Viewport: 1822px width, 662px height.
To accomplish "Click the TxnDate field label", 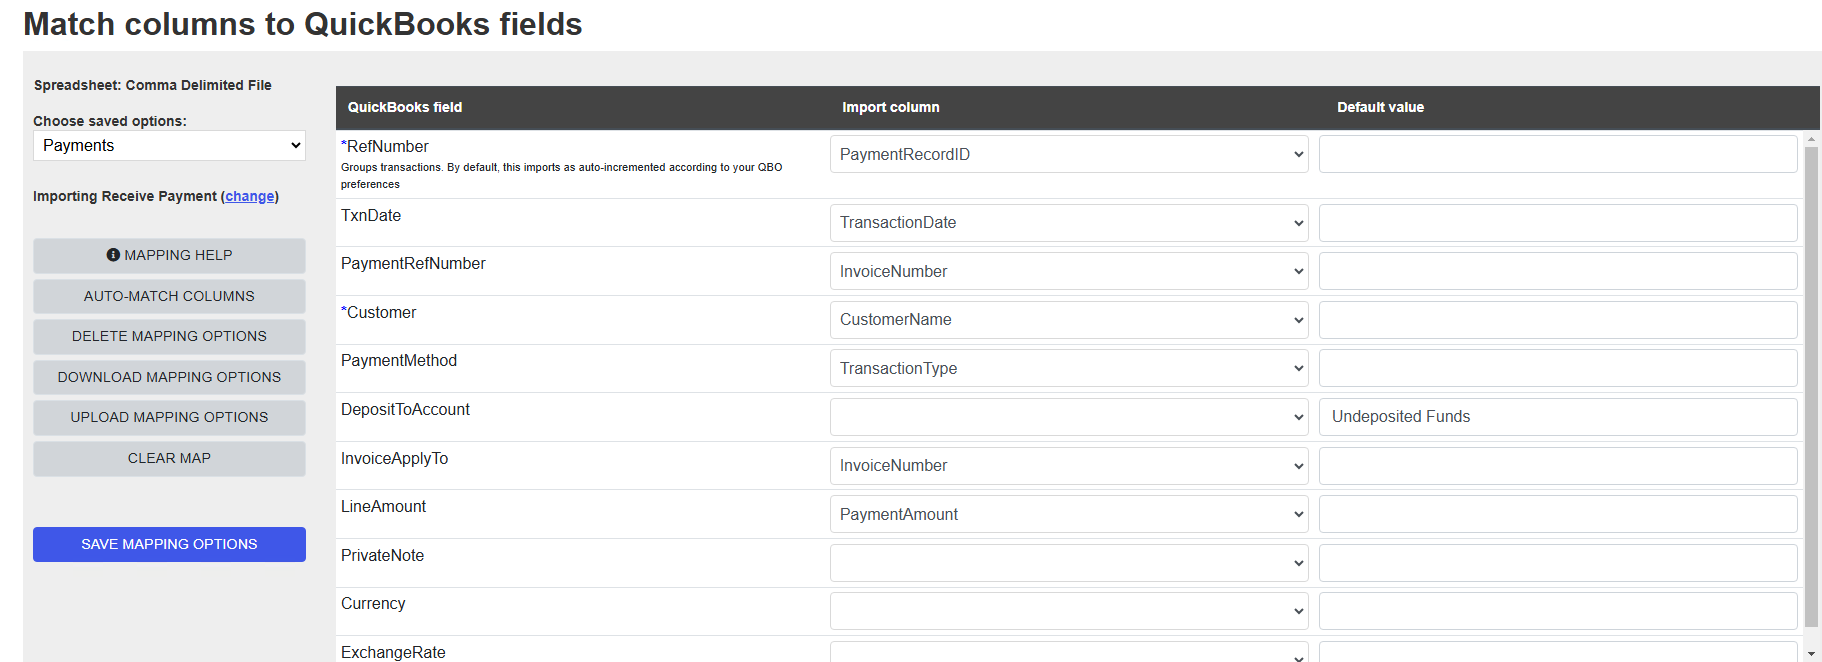I will 371,216.
